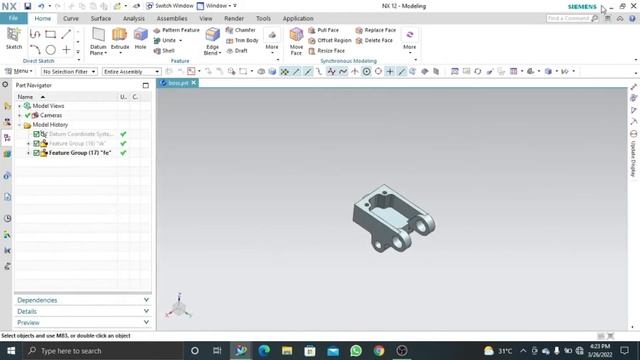Open the Assembly Navigator sidebar tab
The height and width of the screenshot is (360, 640).
coord(7,106)
